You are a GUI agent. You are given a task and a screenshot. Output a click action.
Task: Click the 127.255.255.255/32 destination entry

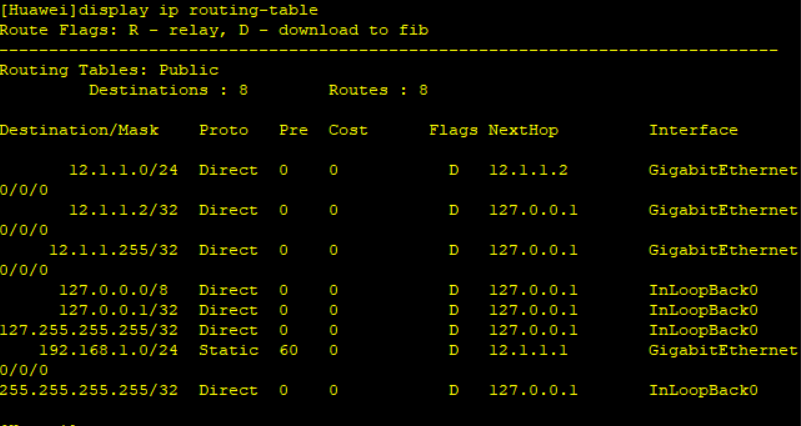pyautogui.click(x=89, y=330)
